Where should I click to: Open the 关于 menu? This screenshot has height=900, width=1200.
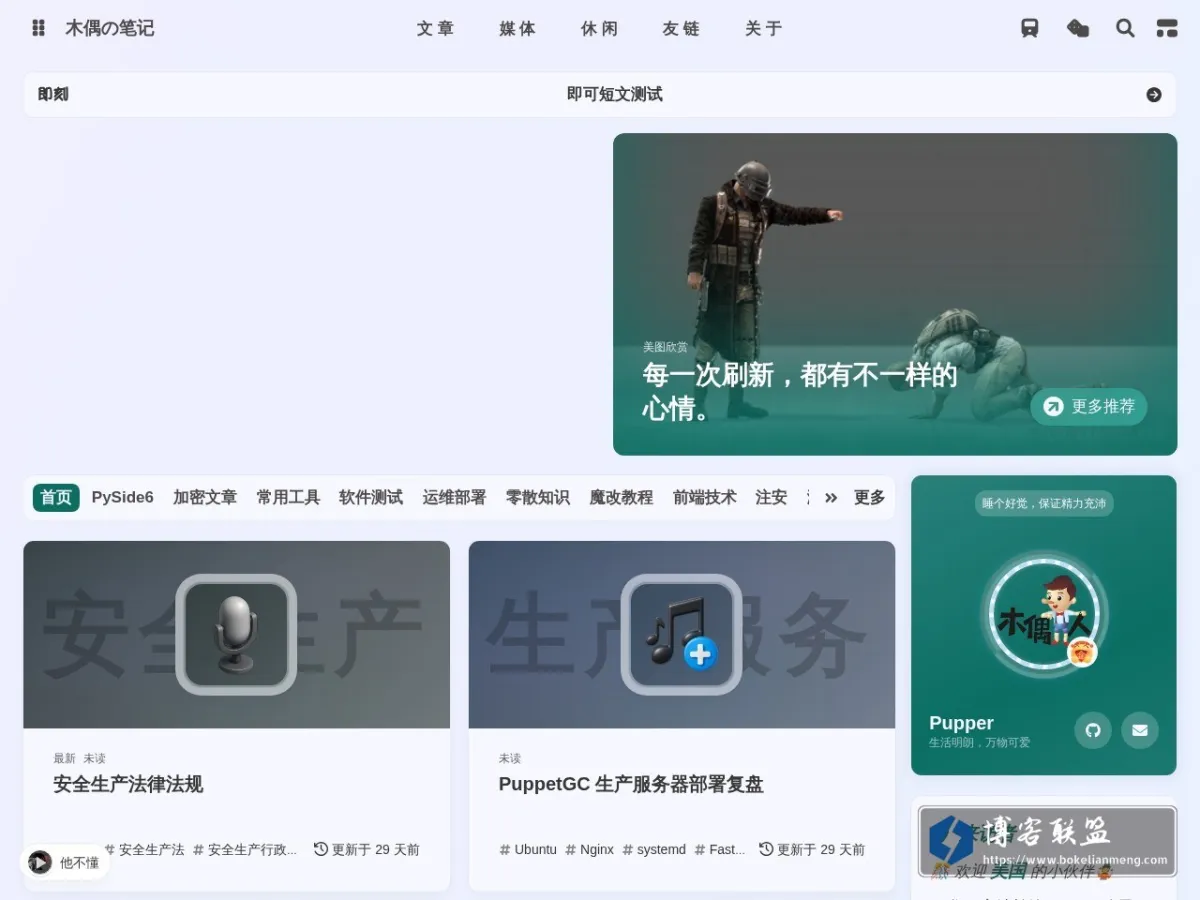pos(763,29)
